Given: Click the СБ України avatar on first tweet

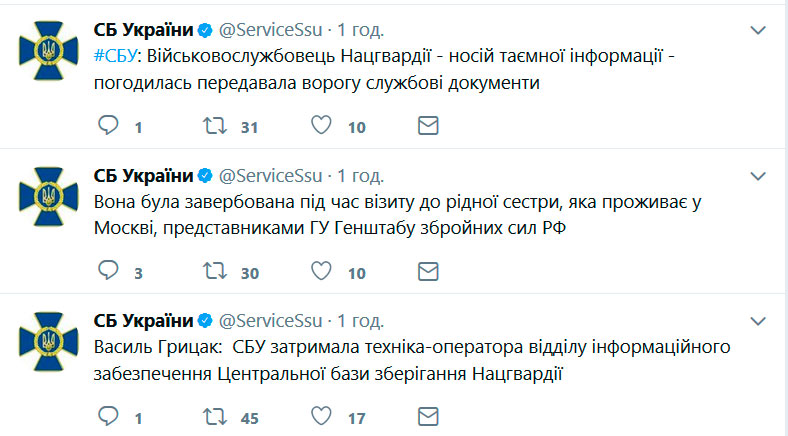Looking at the screenshot, I should tap(47, 47).
